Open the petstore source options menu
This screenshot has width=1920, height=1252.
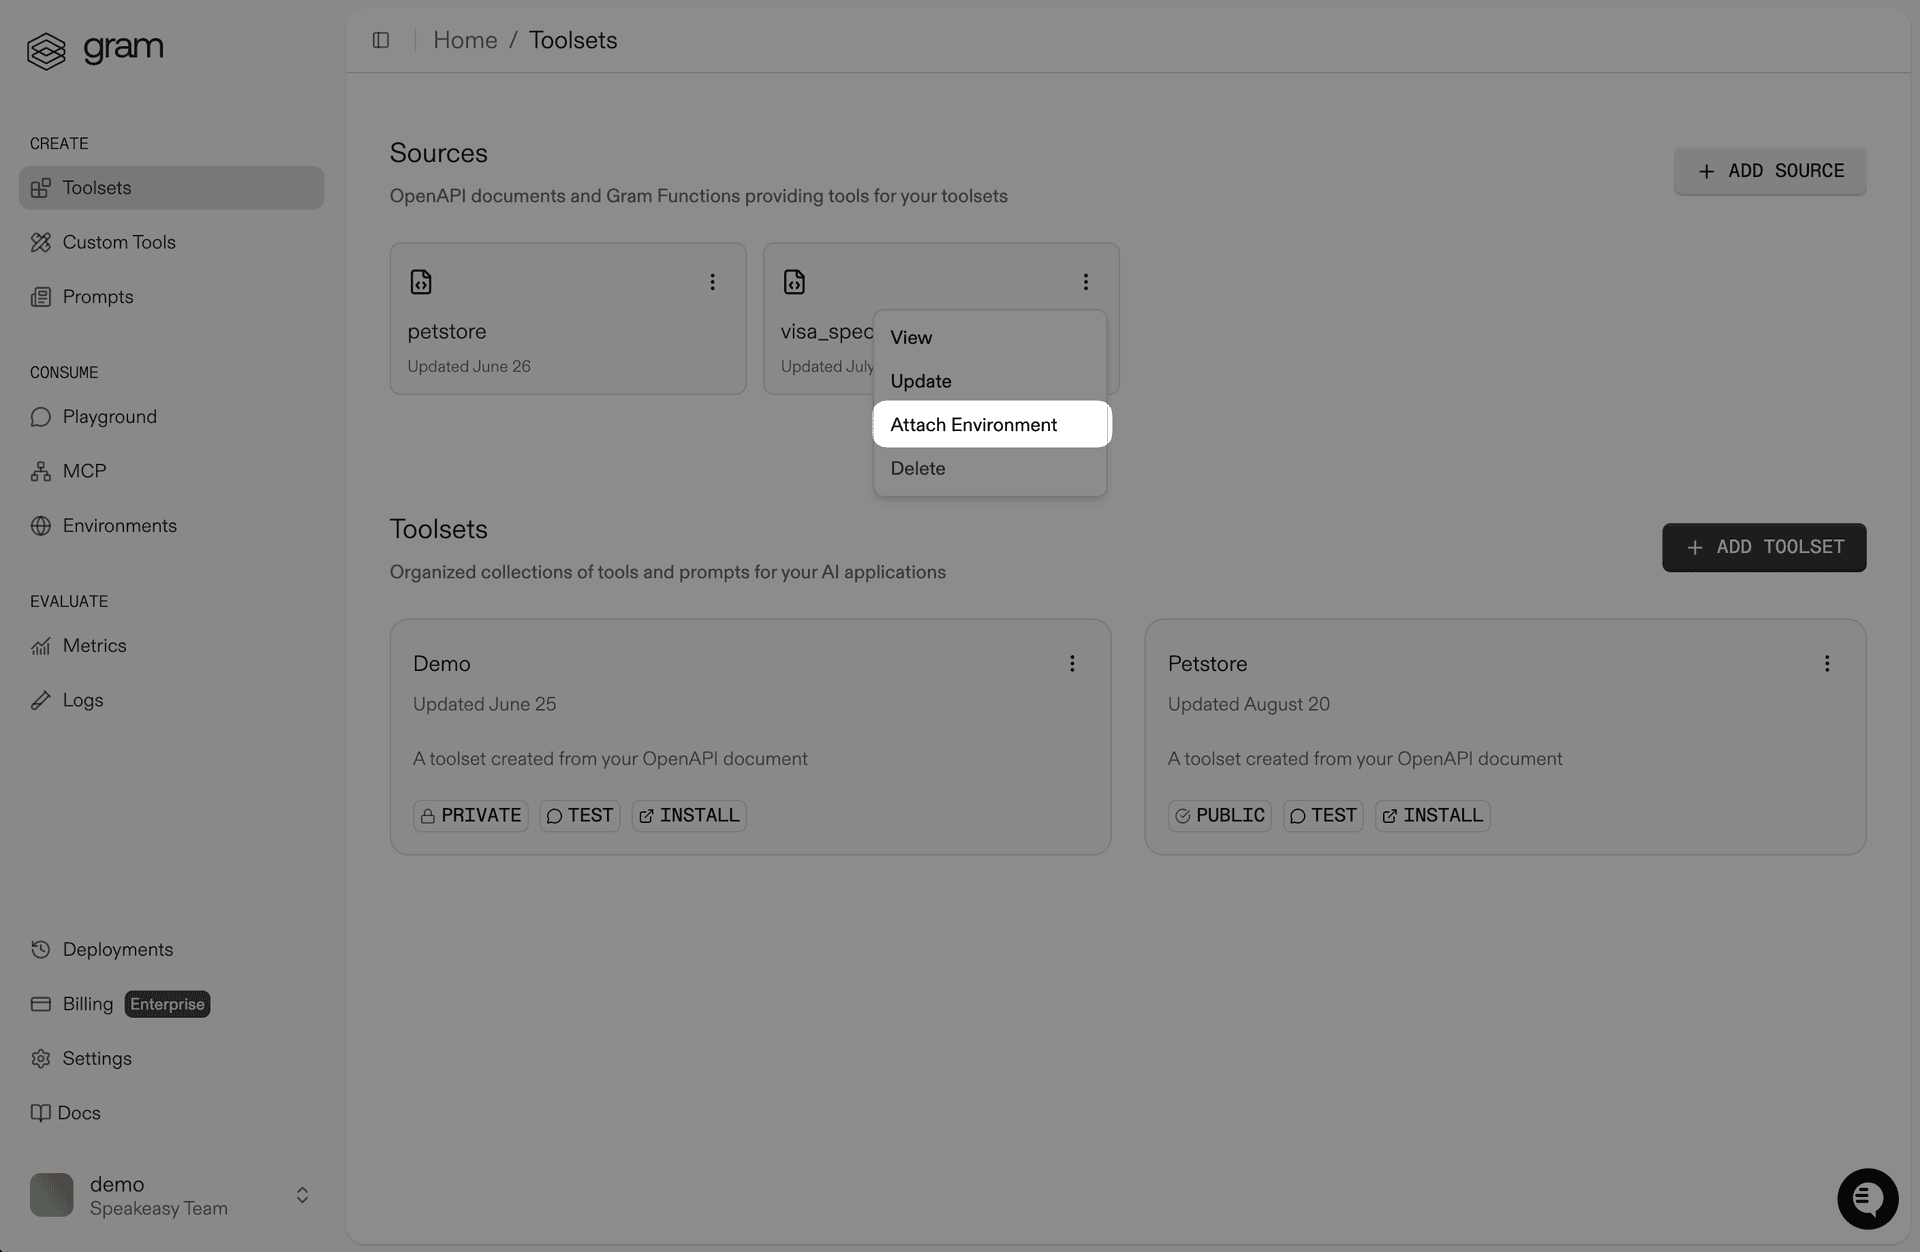[712, 281]
